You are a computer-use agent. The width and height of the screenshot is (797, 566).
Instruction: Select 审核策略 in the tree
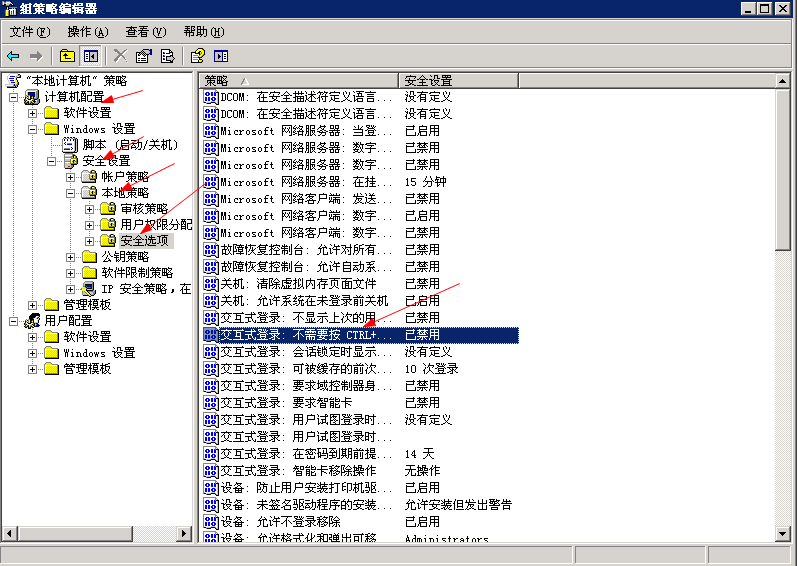pos(144,209)
